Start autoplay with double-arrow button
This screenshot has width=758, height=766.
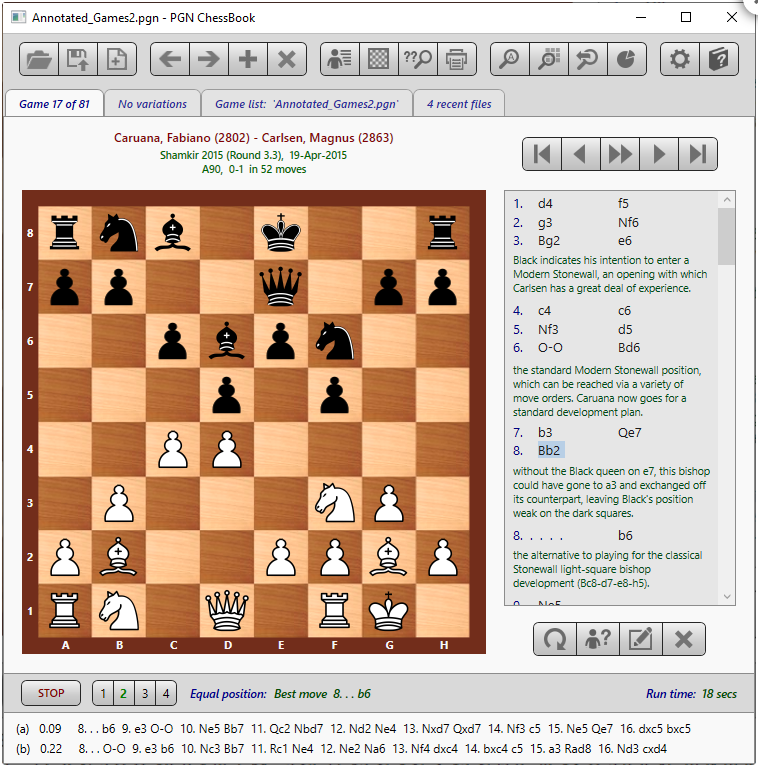[x=620, y=154]
